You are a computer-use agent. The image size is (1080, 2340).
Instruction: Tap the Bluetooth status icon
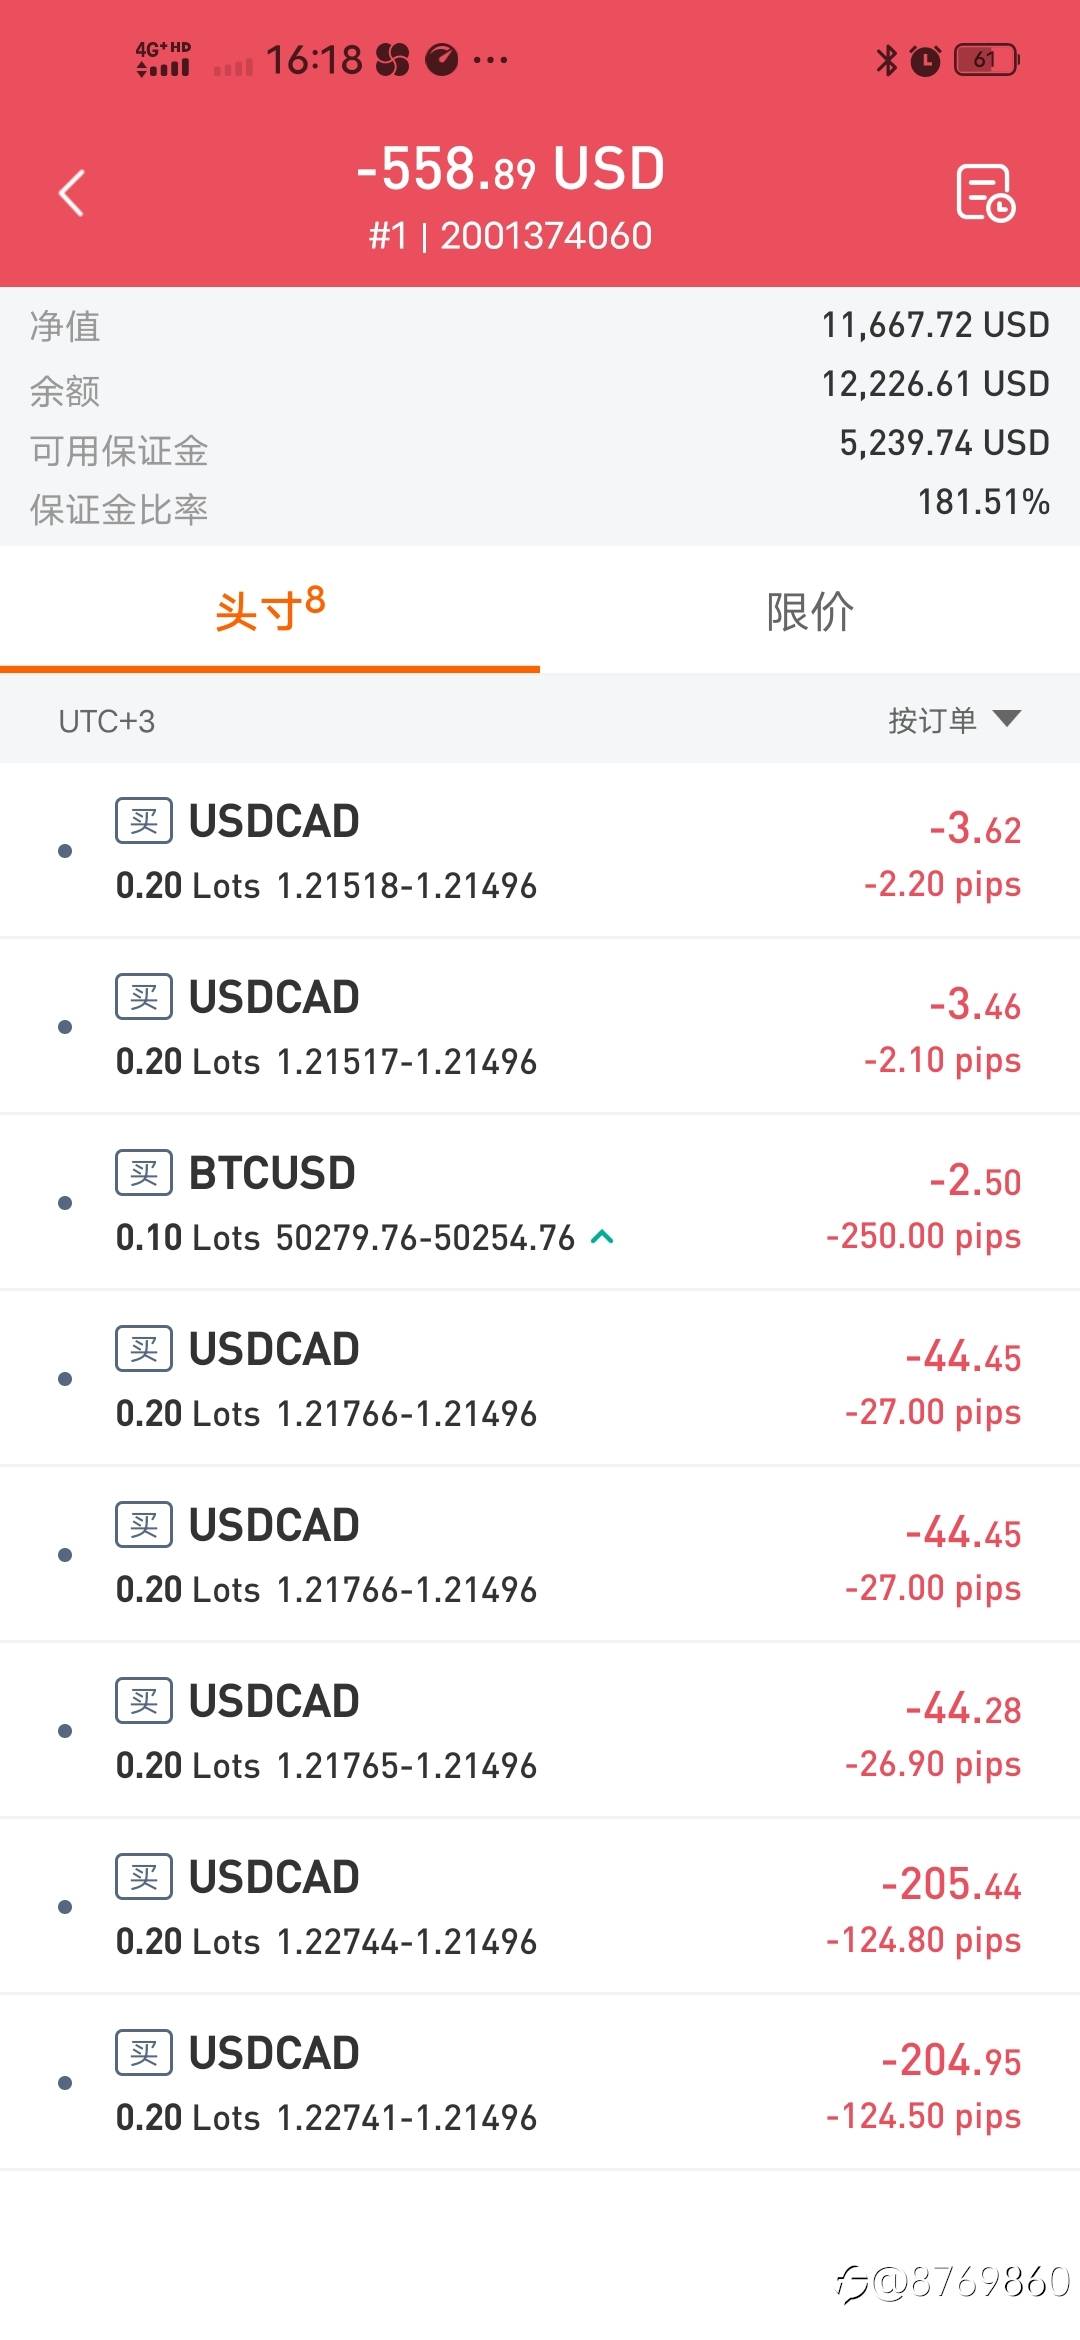[x=886, y=60]
